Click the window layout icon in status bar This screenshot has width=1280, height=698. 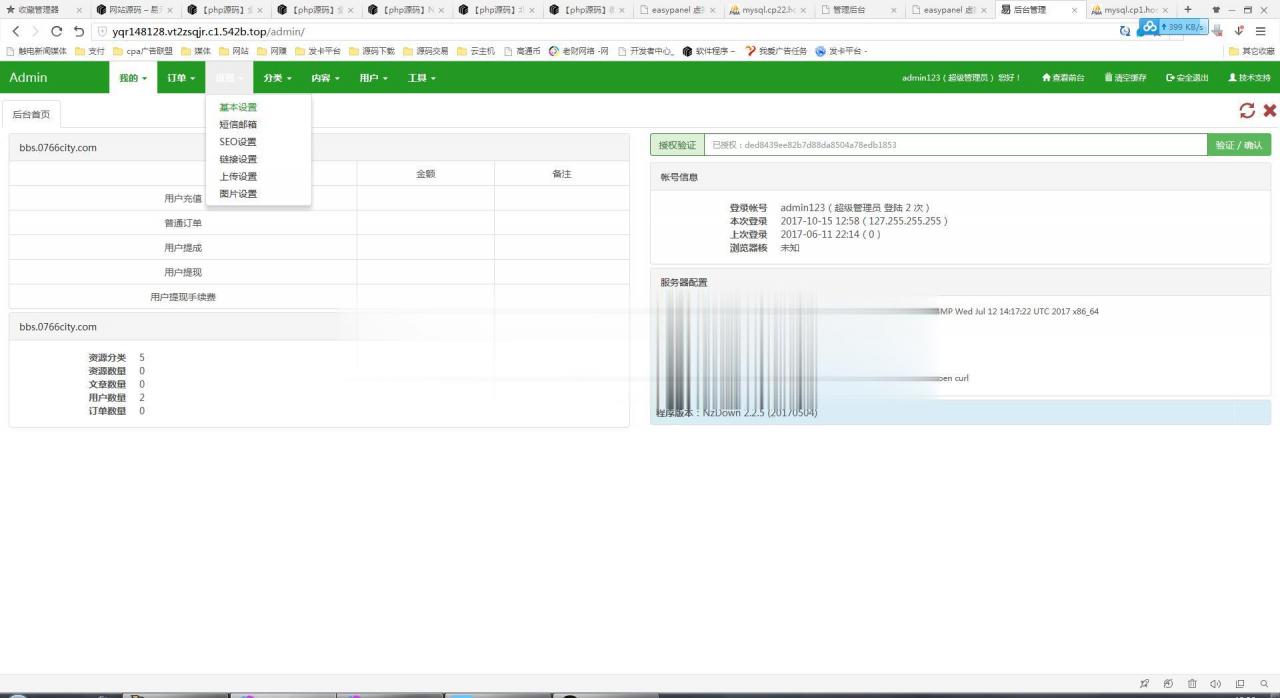(1240, 684)
